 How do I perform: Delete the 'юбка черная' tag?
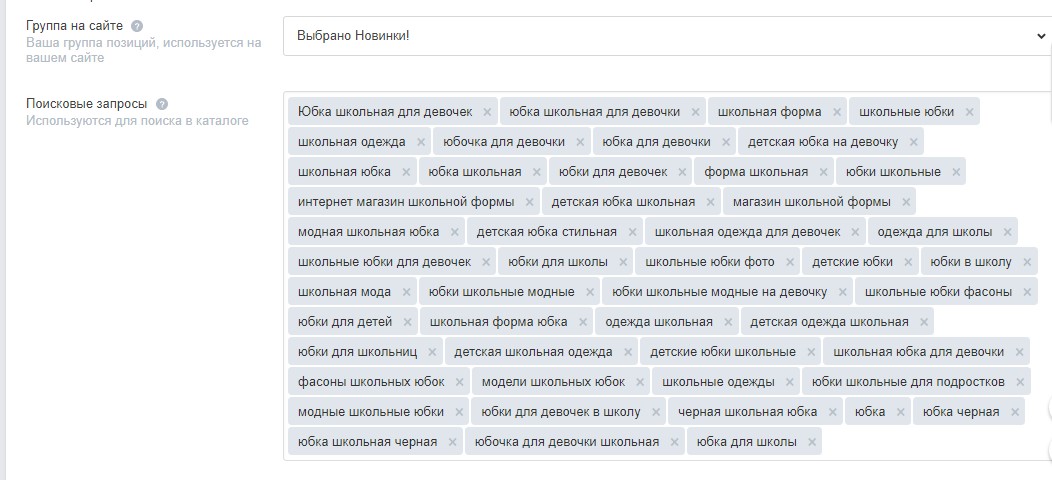(x=1014, y=412)
